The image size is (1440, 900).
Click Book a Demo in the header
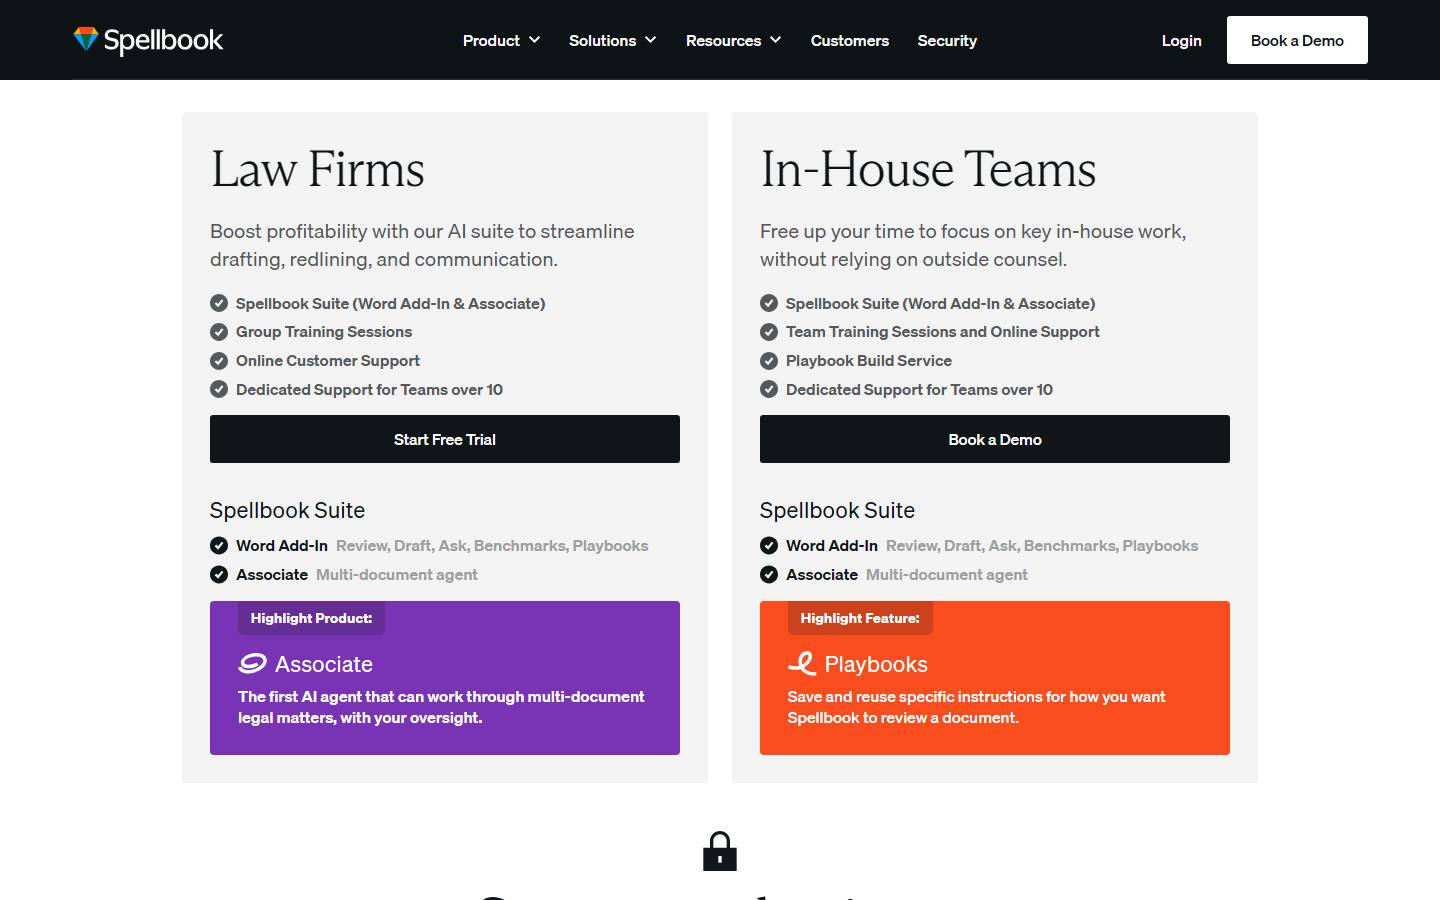(x=1297, y=40)
